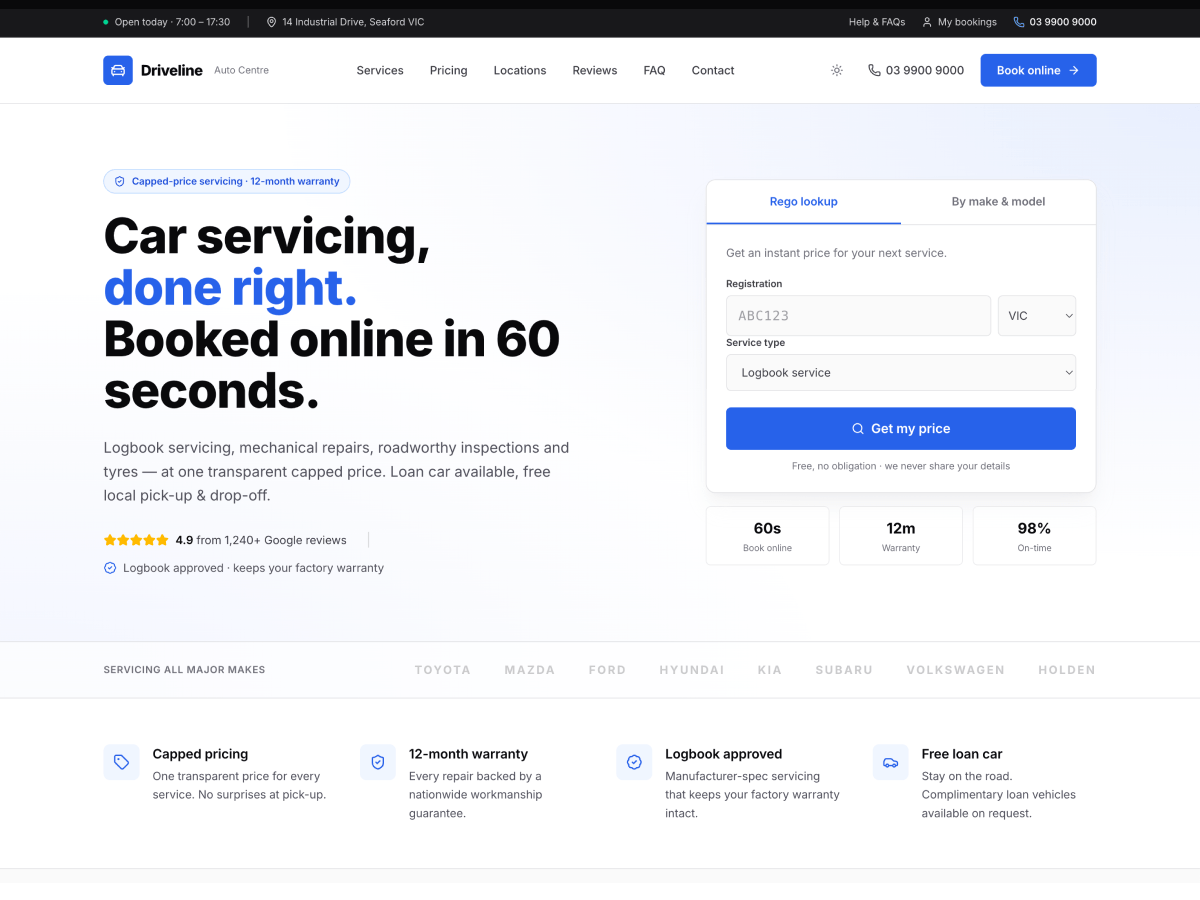The height and width of the screenshot is (900, 1200).
Task: Click the Free loan car icon
Action: [x=890, y=762]
